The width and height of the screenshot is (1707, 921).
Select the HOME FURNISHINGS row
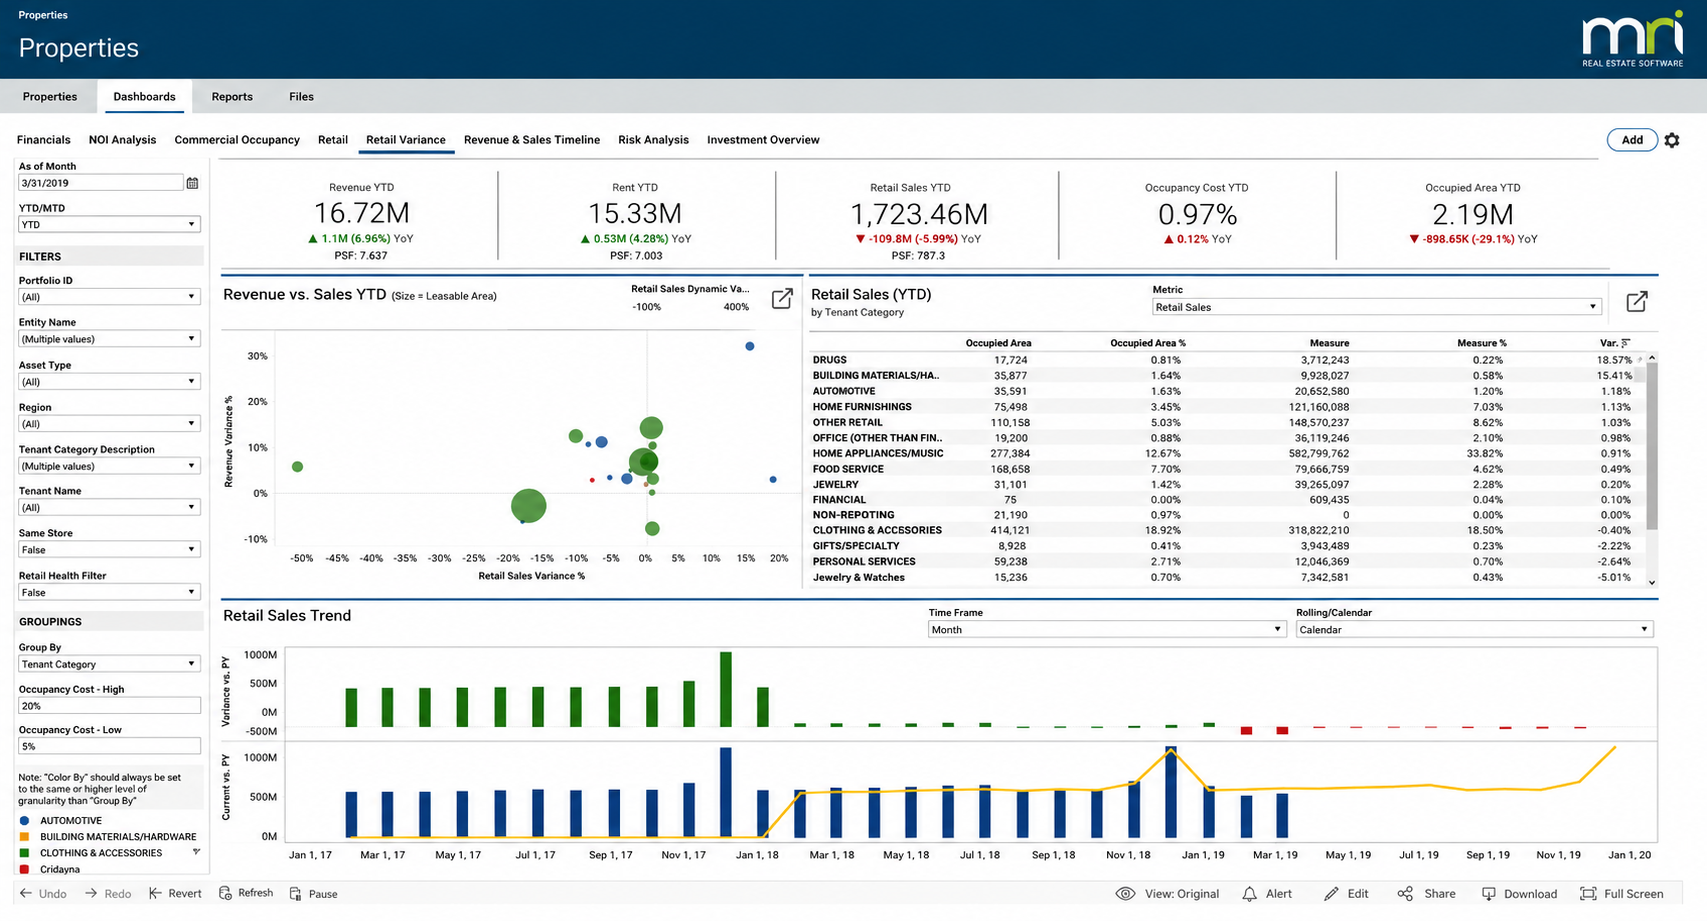coord(1222,407)
